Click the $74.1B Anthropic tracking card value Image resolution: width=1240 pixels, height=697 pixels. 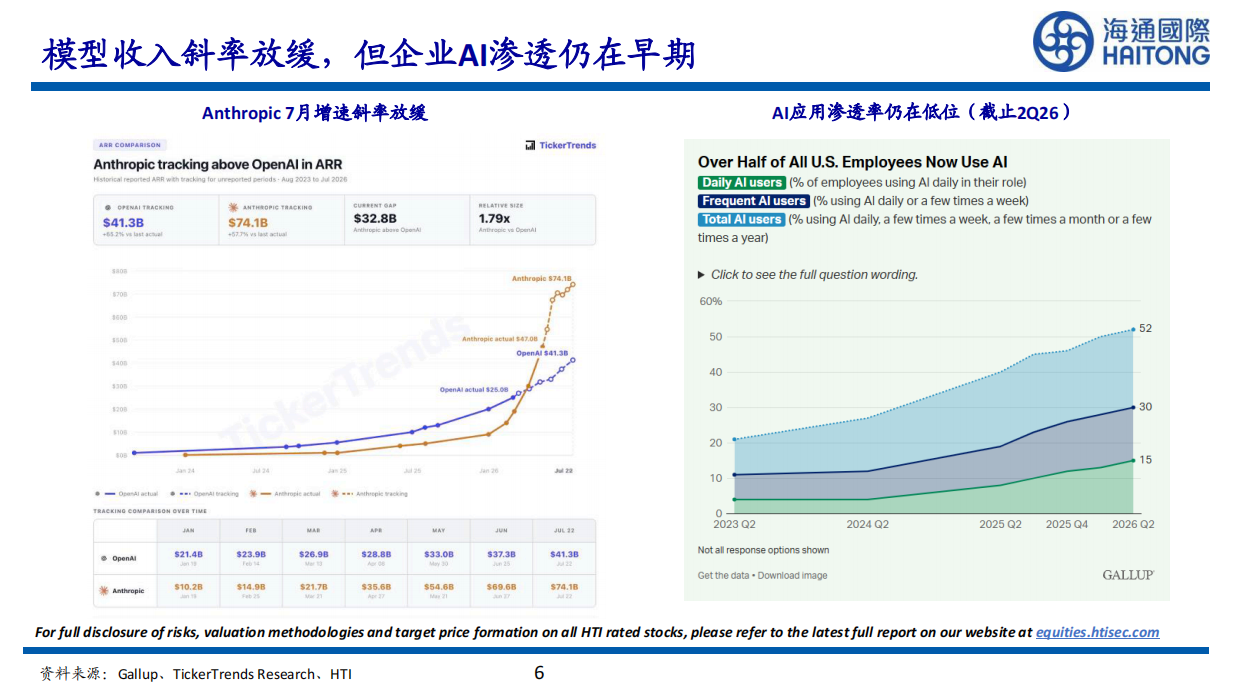[248, 222]
